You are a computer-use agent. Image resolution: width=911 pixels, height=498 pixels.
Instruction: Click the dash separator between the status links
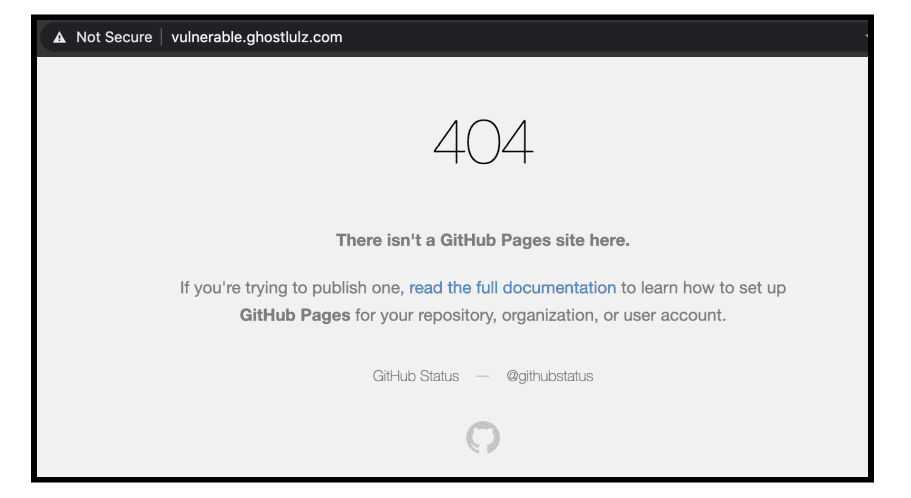coord(483,377)
